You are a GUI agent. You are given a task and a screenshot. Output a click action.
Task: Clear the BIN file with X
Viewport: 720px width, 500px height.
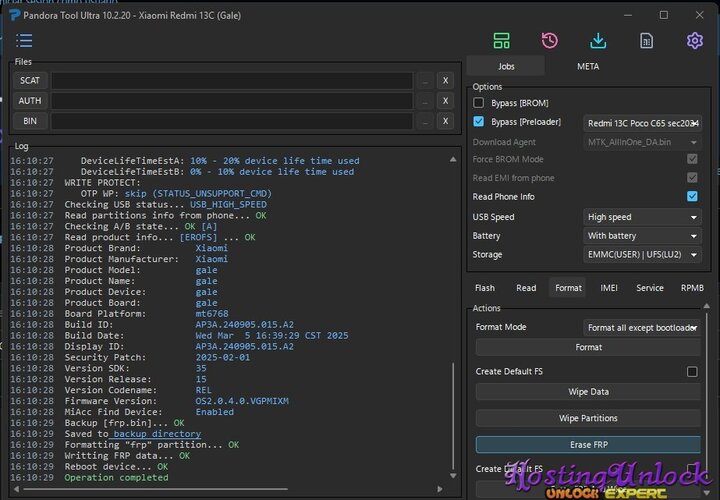coord(445,121)
